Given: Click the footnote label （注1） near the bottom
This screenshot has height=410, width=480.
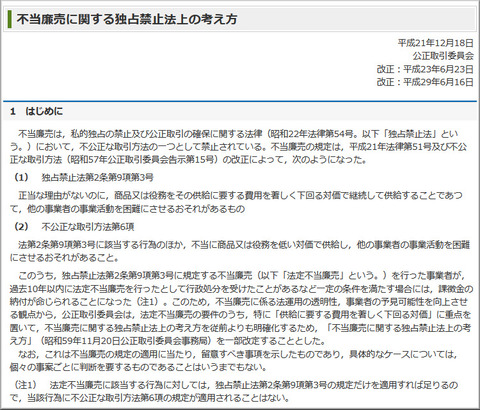Looking at the screenshot, I should point(25,385).
